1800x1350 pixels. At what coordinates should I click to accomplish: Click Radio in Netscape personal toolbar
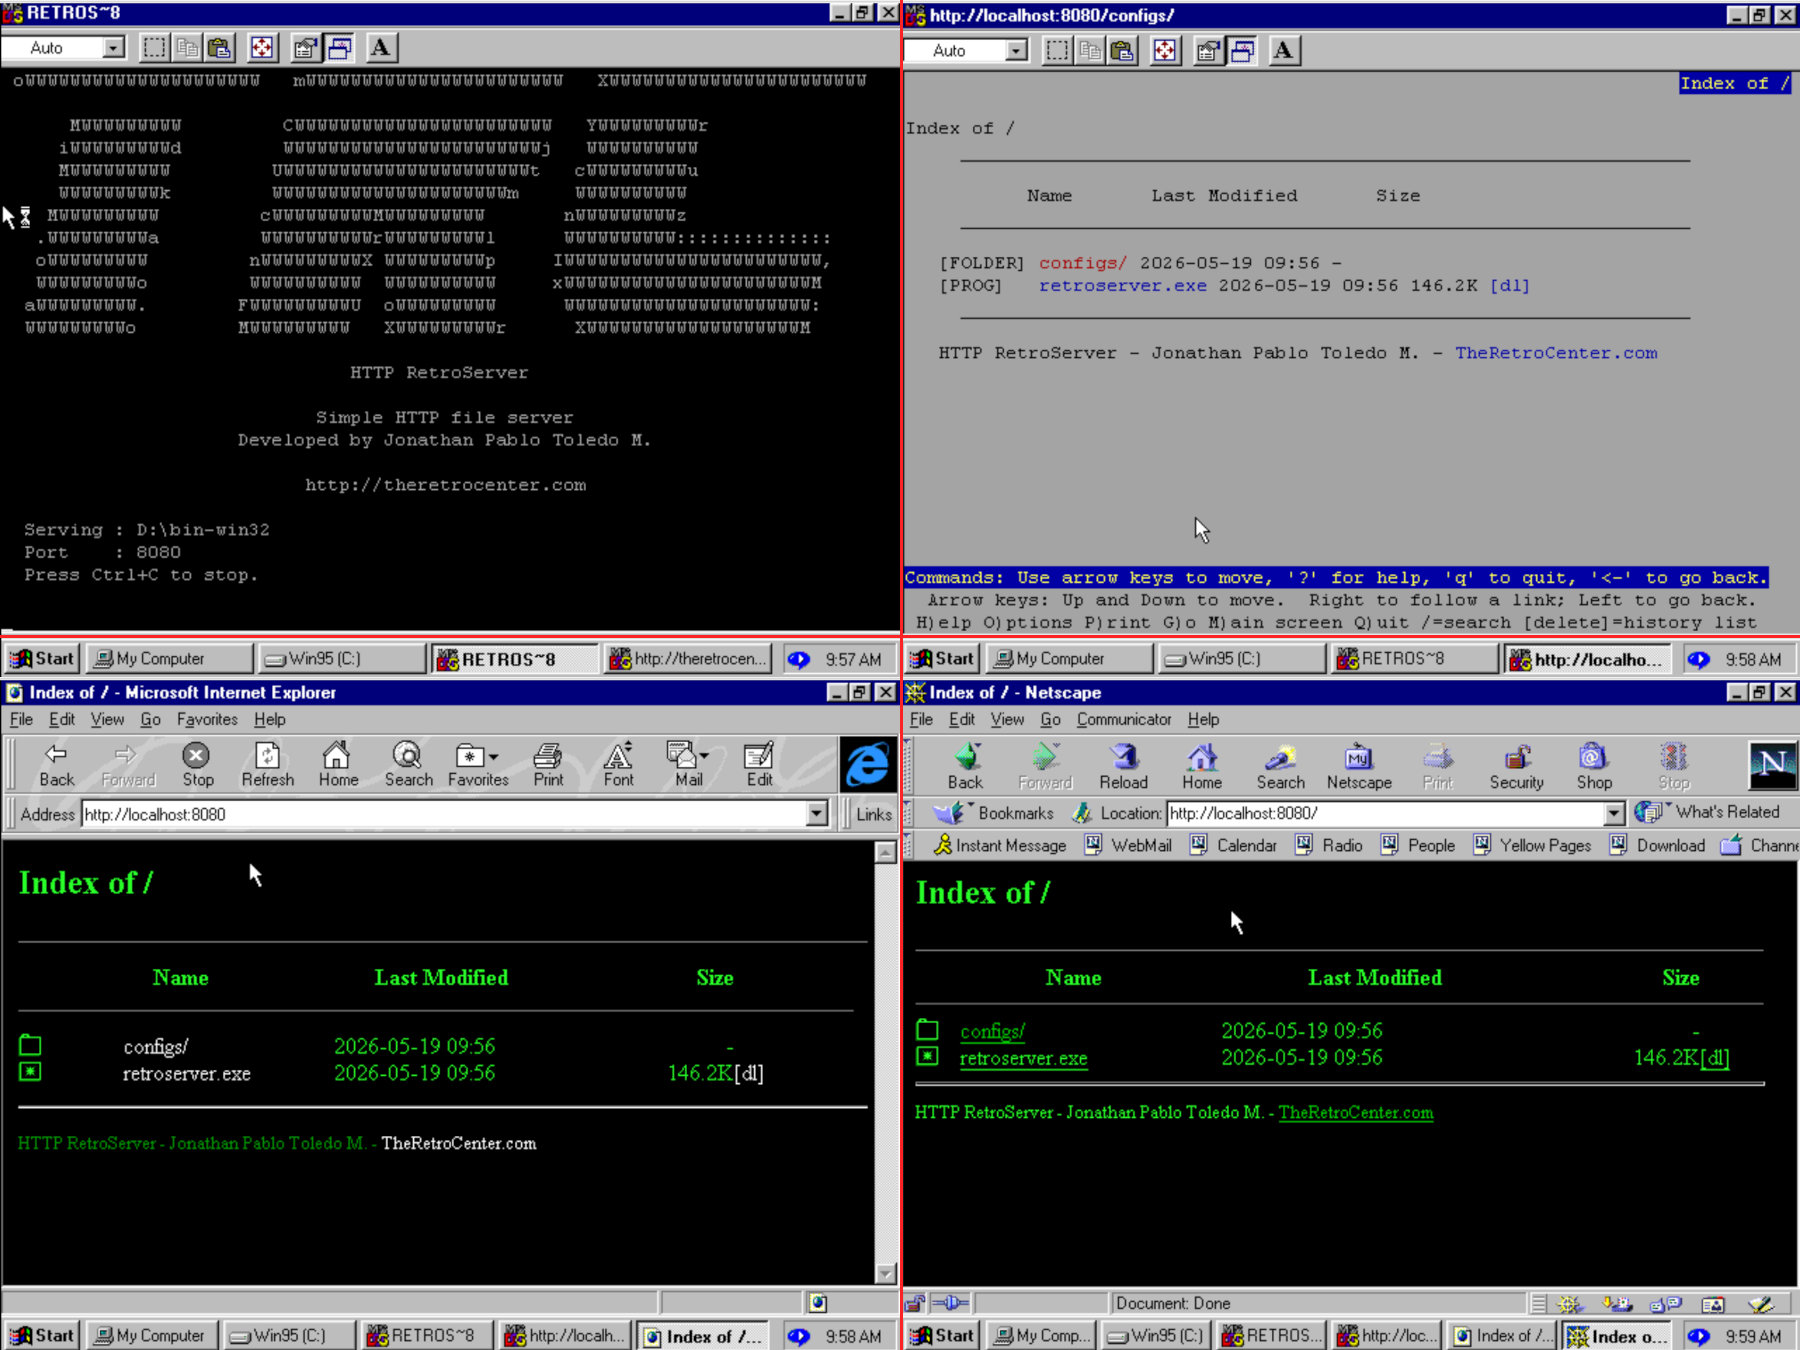(x=1329, y=845)
